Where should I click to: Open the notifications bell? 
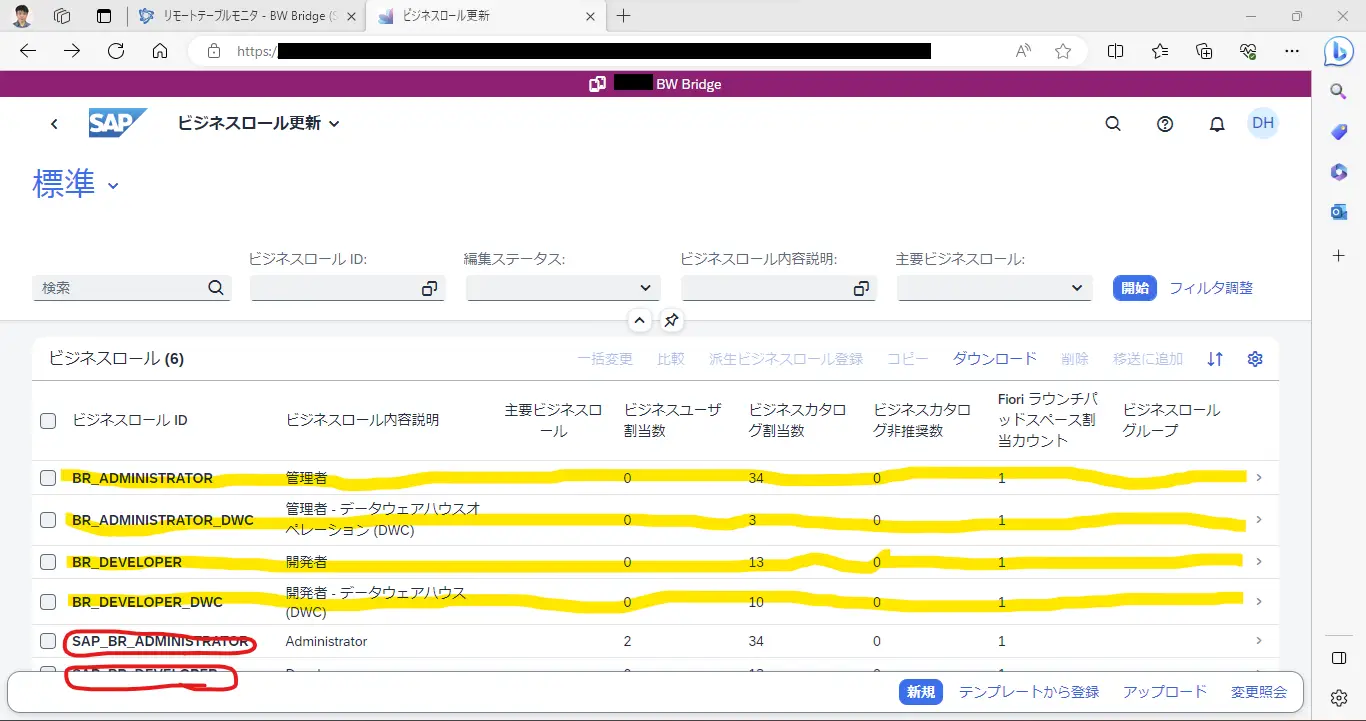pyautogui.click(x=1217, y=124)
